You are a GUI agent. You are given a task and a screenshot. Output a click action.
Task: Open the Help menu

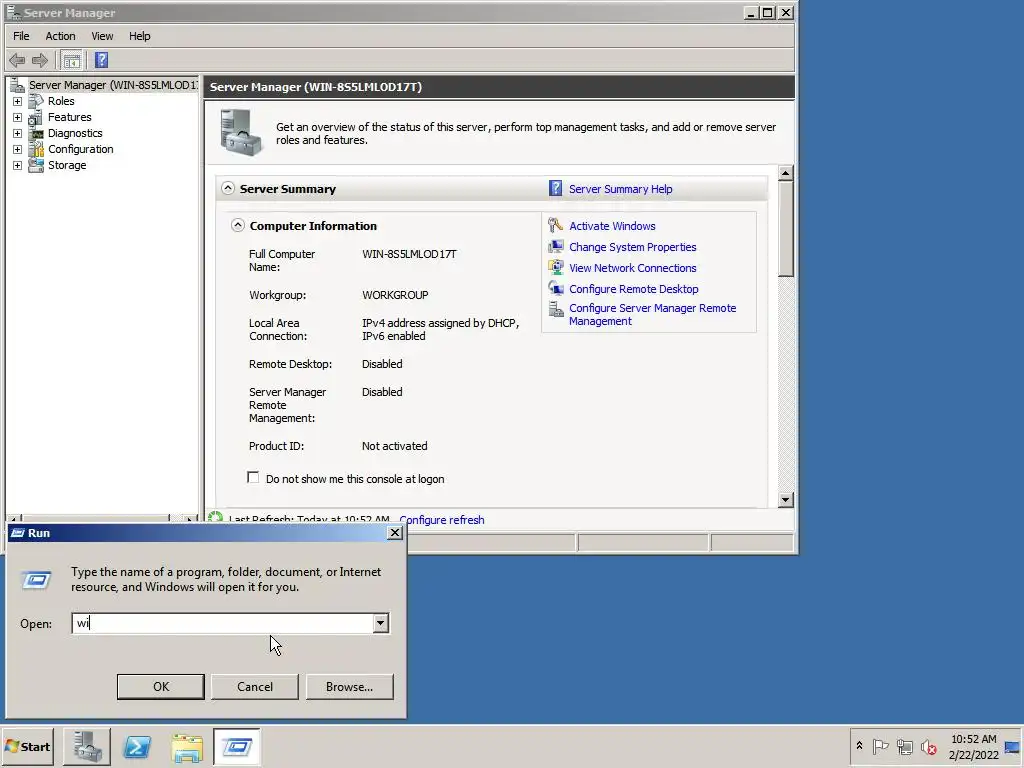tap(139, 36)
